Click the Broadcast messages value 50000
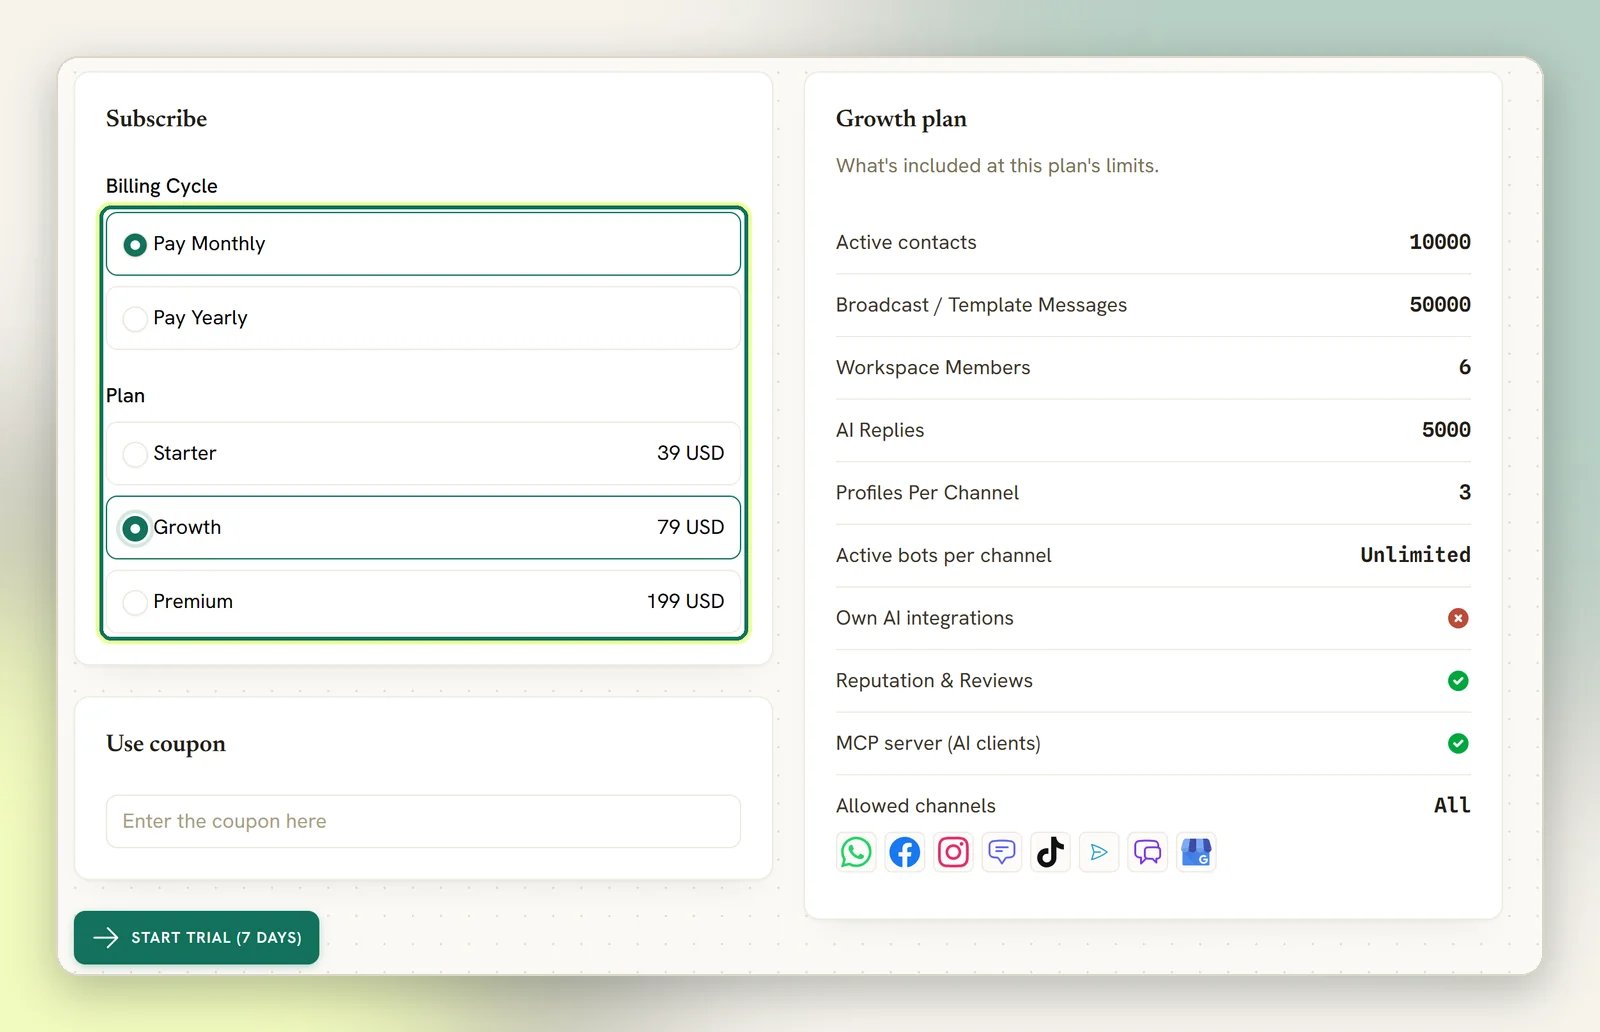This screenshot has height=1032, width=1600. pos(1440,305)
